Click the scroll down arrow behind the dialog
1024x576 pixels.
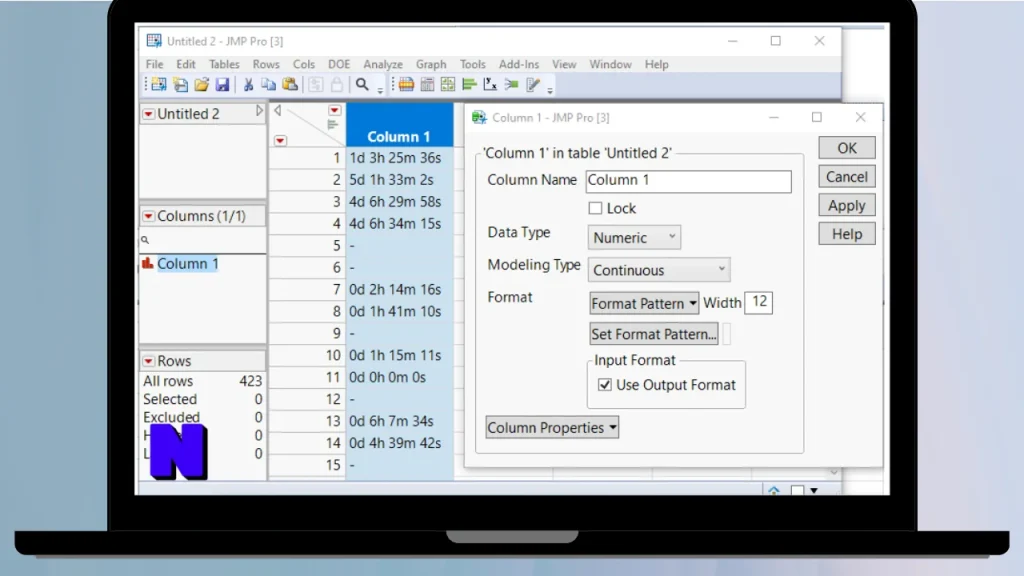pyautogui.click(x=834, y=472)
